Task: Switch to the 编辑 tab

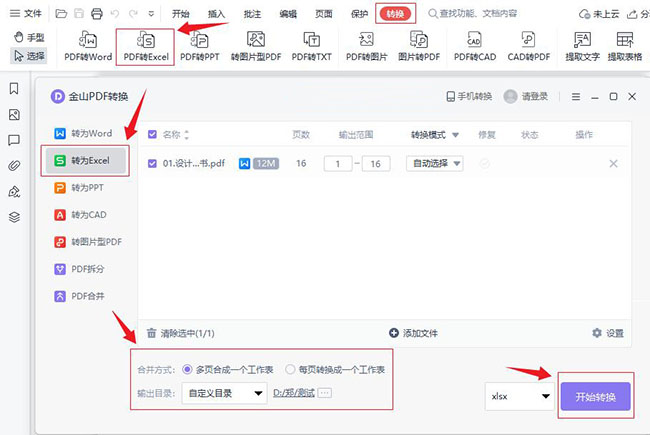Action: [x=288, y=14]
